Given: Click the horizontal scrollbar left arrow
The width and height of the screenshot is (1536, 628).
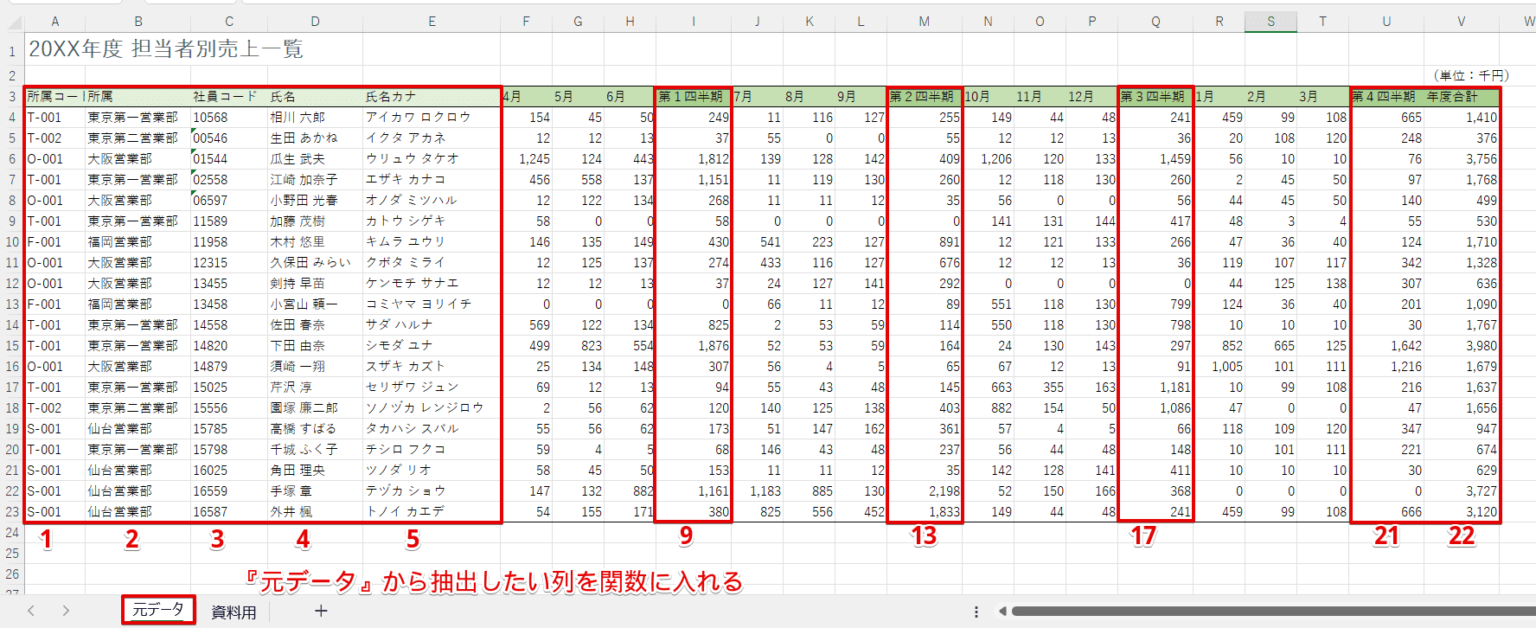Looking at the screenshot, I should (x=1002, y=611).
